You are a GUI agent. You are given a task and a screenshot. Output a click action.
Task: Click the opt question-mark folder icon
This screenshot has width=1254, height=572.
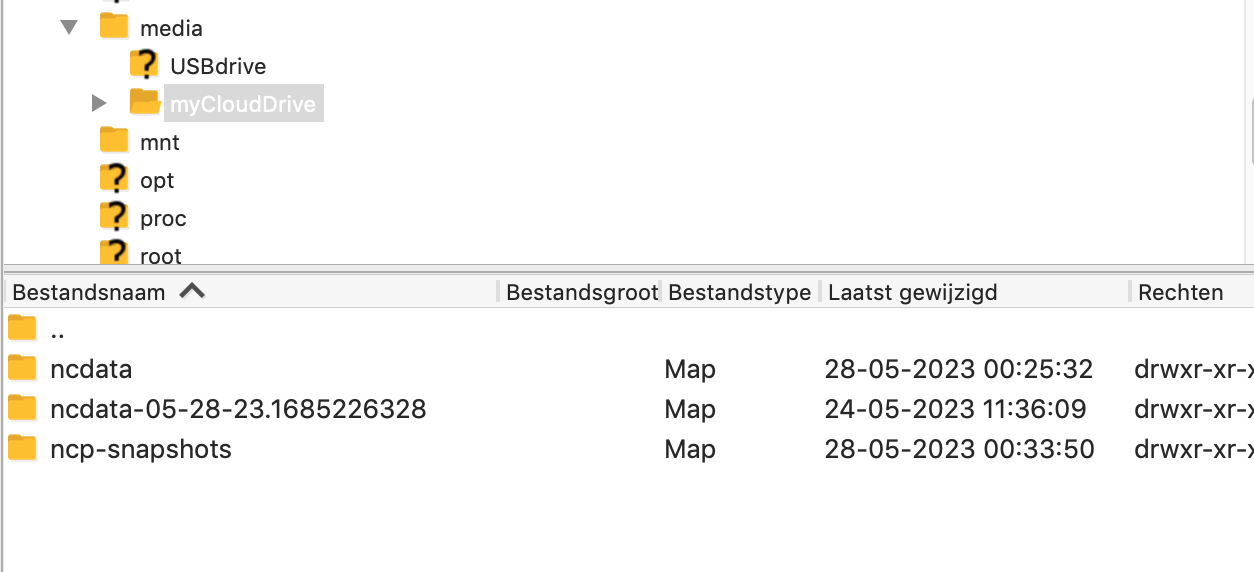coord(114,180)
